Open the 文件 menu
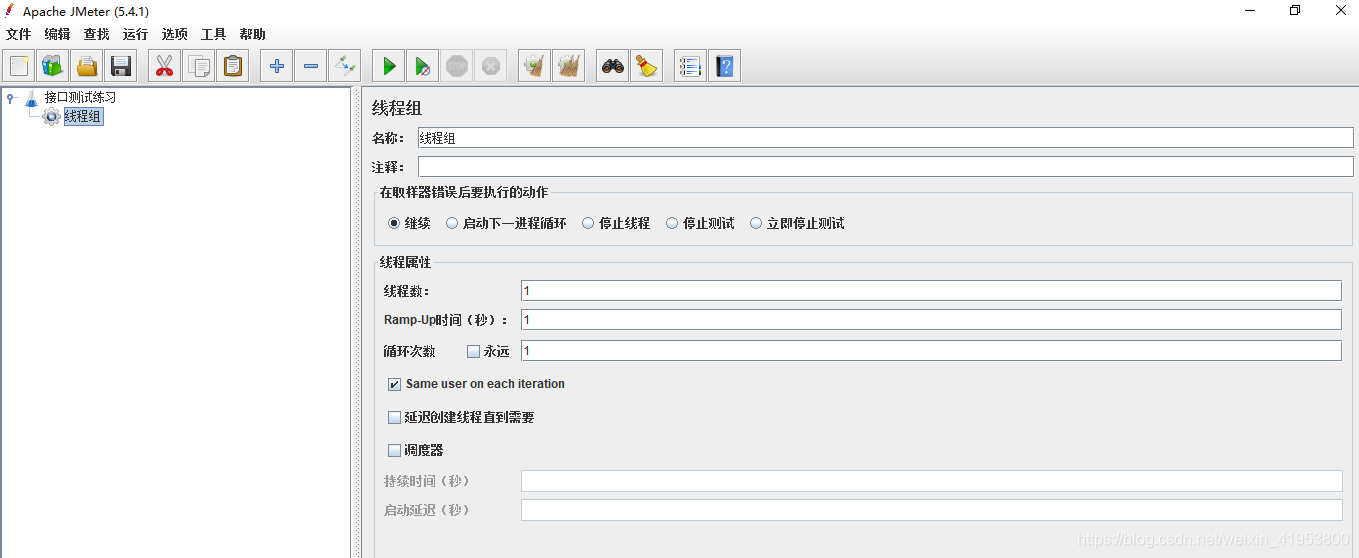 tap(19, 34)
